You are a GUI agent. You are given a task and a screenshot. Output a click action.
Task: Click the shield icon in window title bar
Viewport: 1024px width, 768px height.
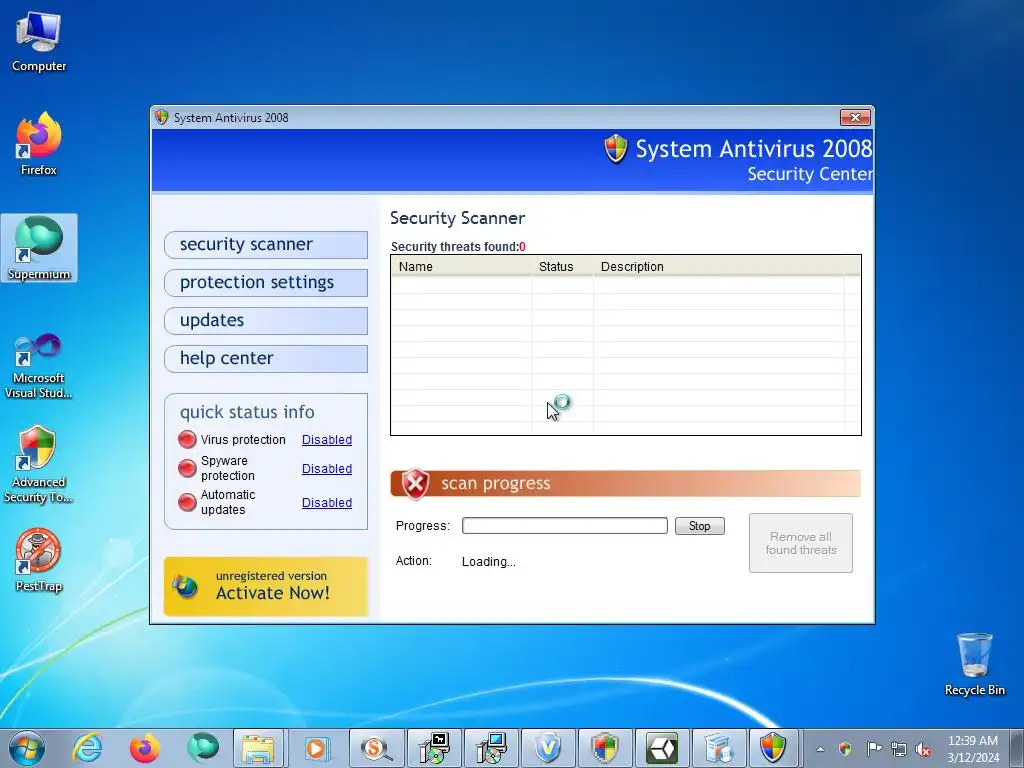(161, 118)
